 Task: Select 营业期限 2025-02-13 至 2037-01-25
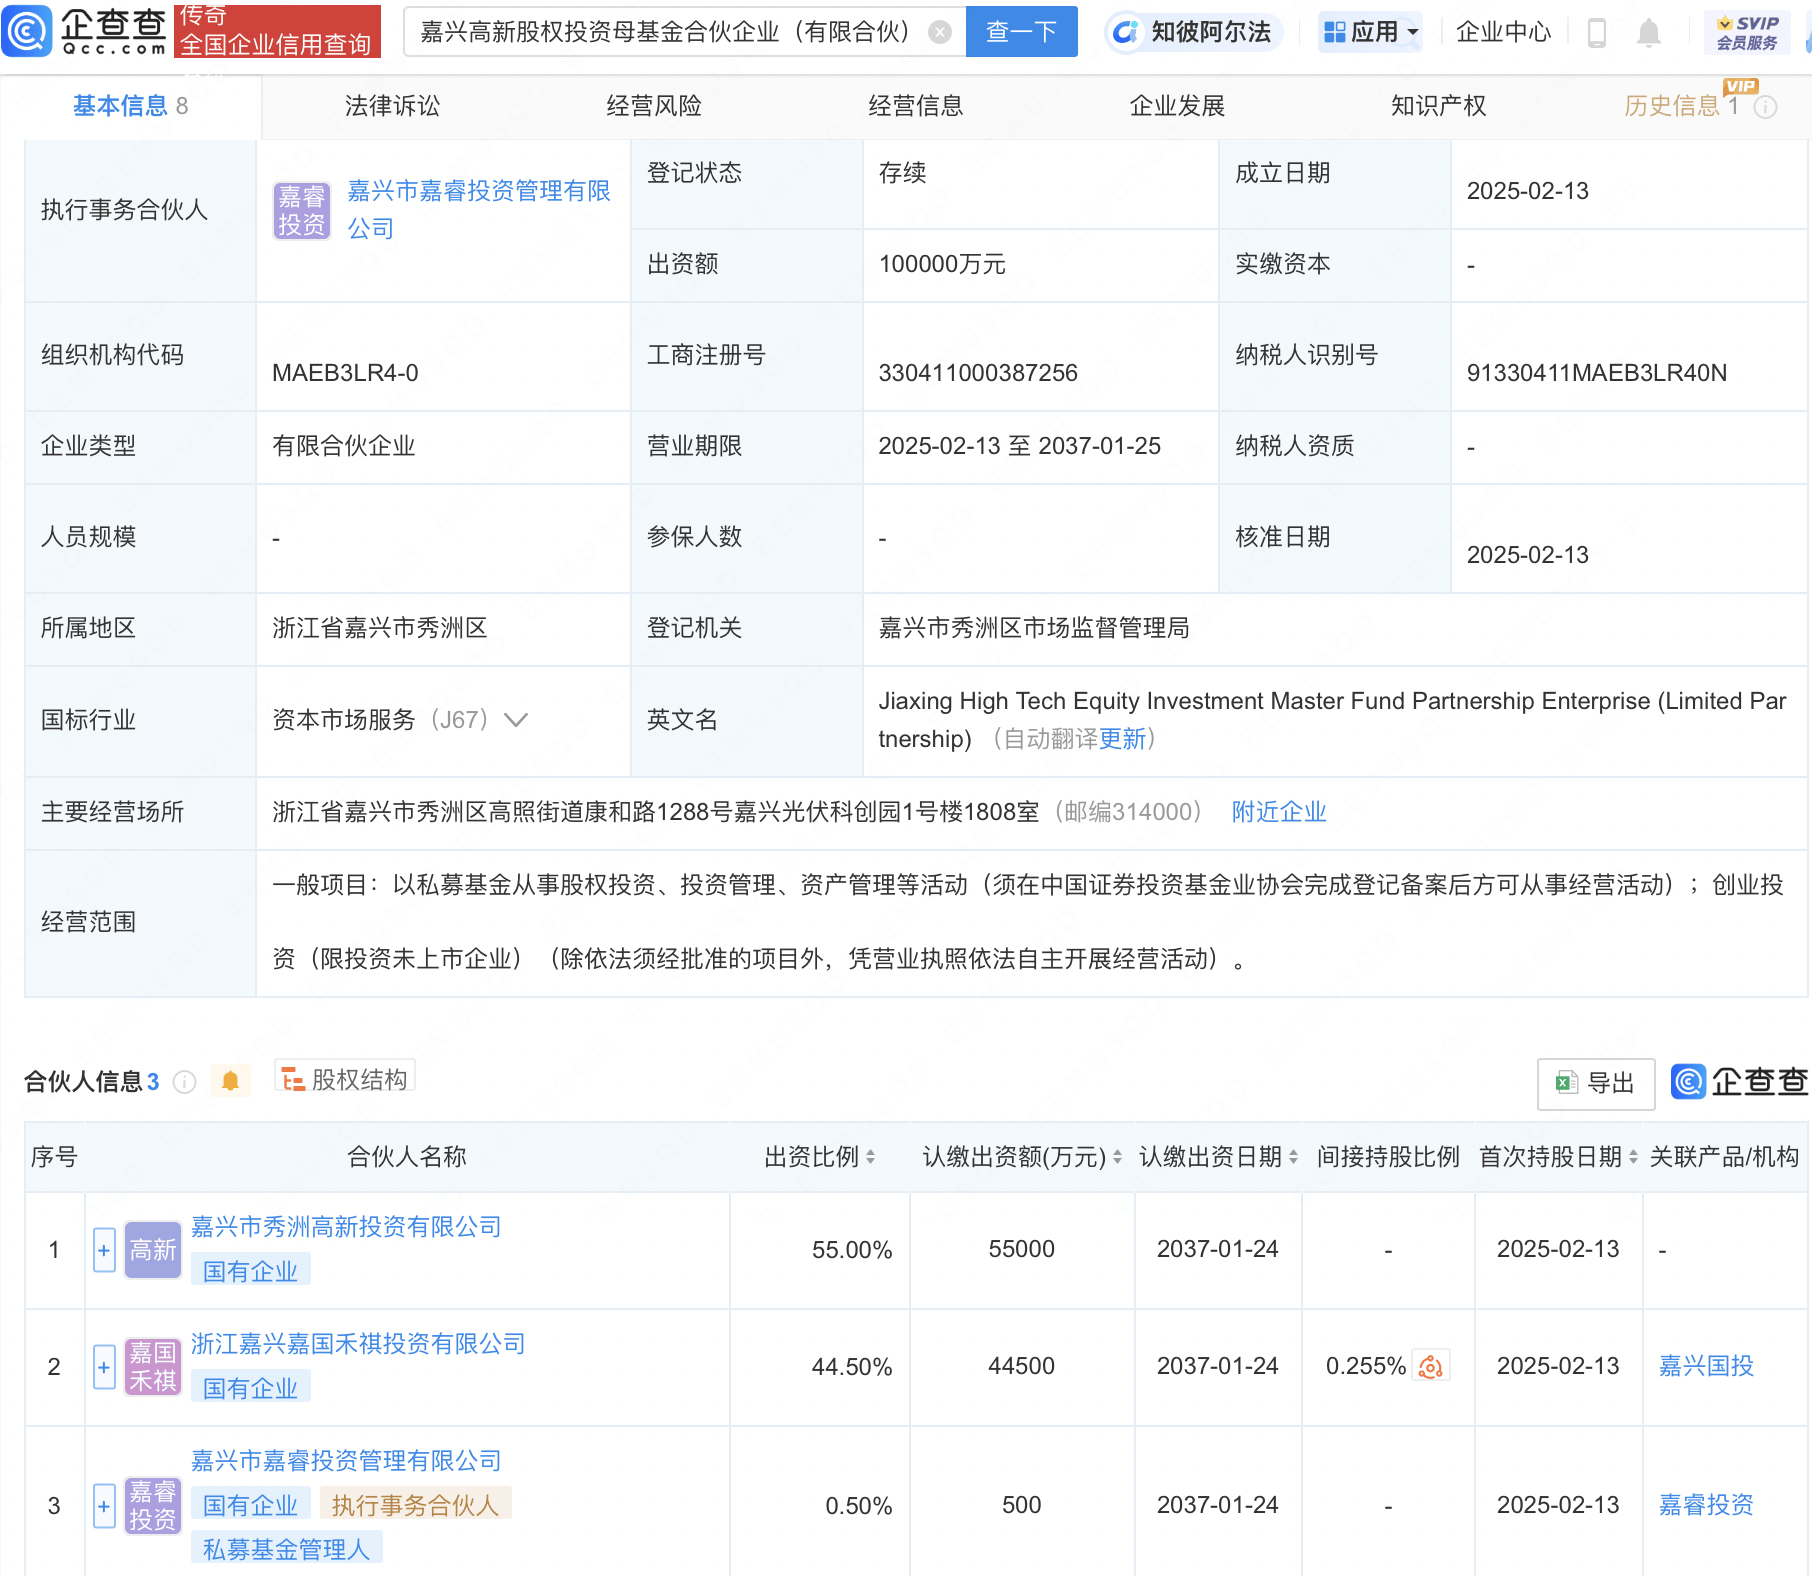[x=1020, y=446]
